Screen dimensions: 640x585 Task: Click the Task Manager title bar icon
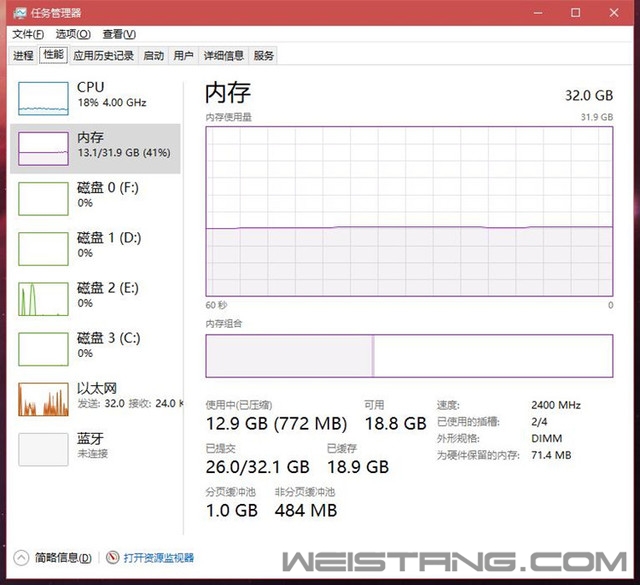coord(19,13)
